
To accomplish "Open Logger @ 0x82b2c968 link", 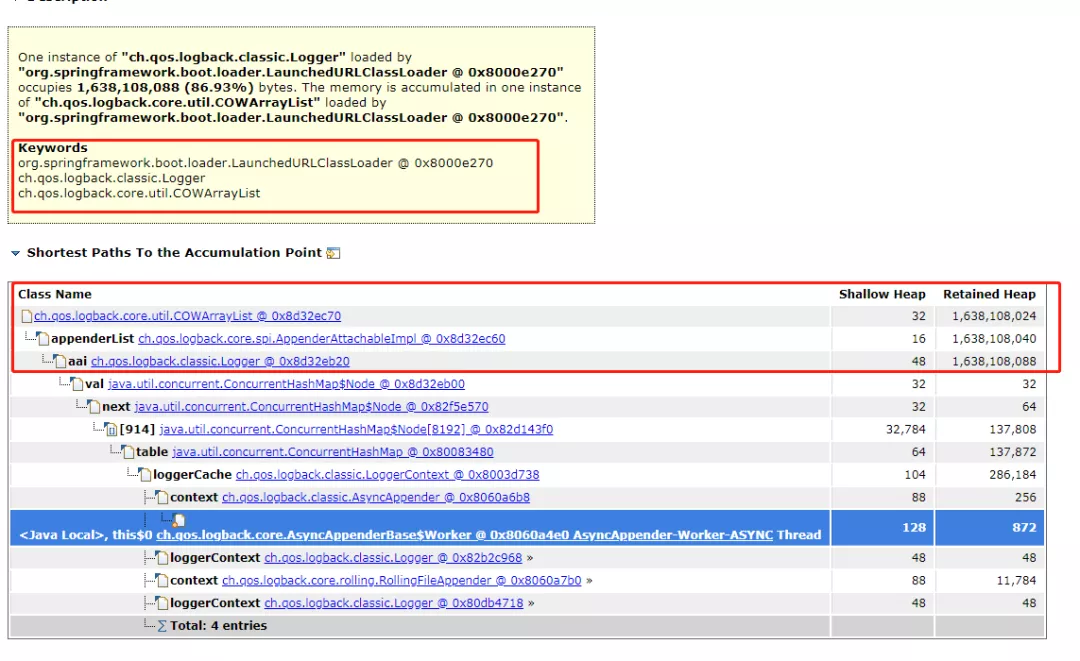I will tap(393, 558).
